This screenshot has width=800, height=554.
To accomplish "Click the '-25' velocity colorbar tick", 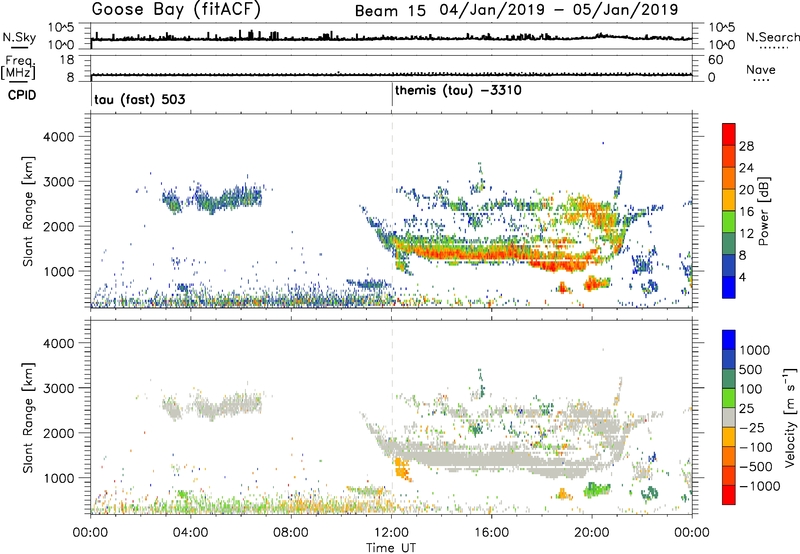I will 752,427.
